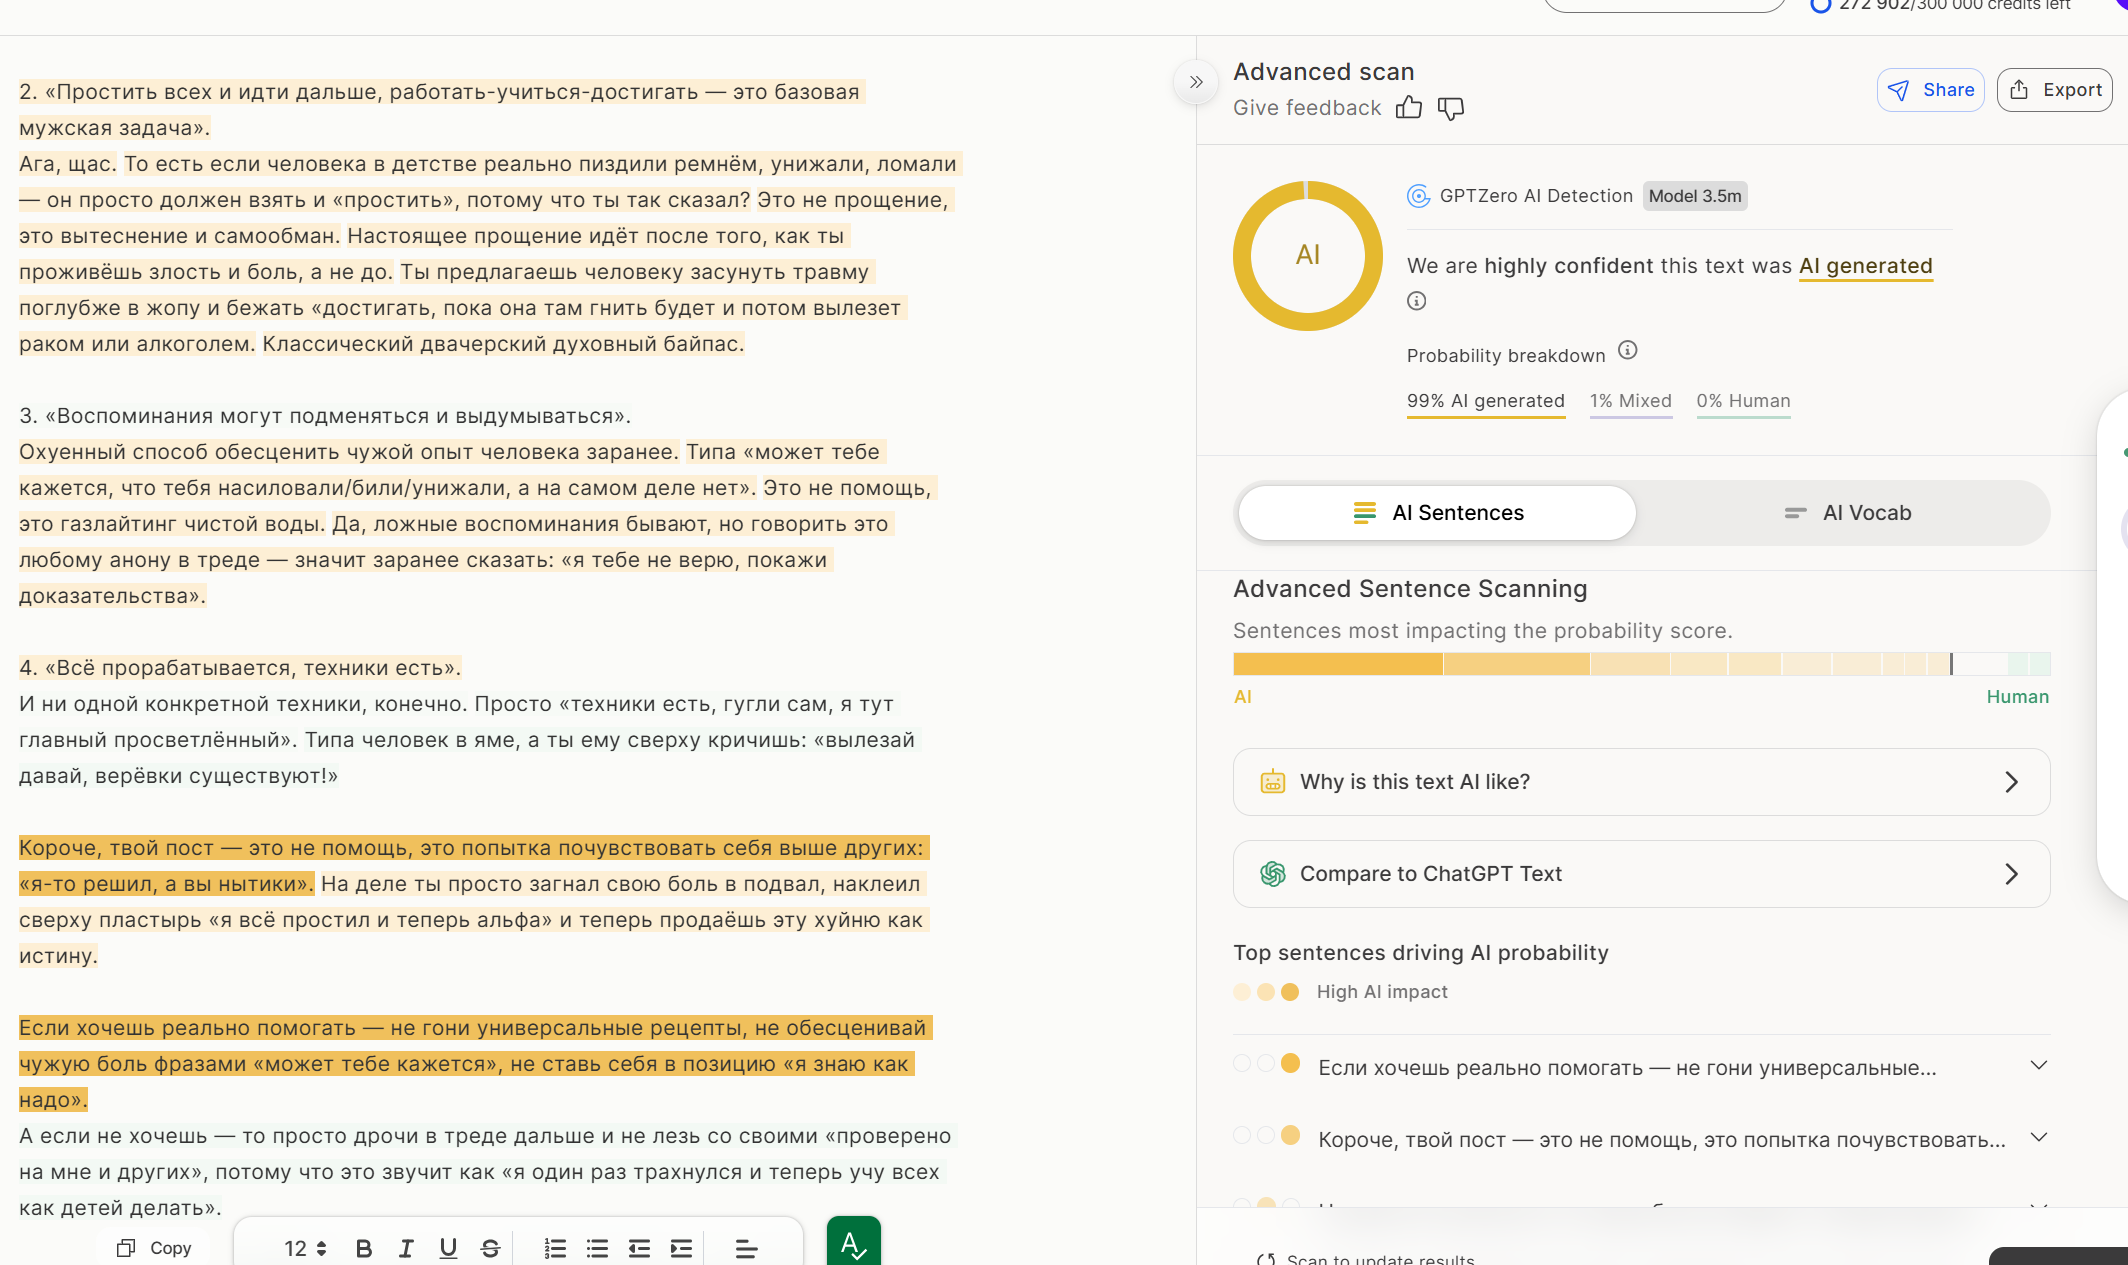Image resolution: width=2128 pixels, height=1265 pixels.
Task: Switch to the AI Sentences tab
Action: [1437, 513]
